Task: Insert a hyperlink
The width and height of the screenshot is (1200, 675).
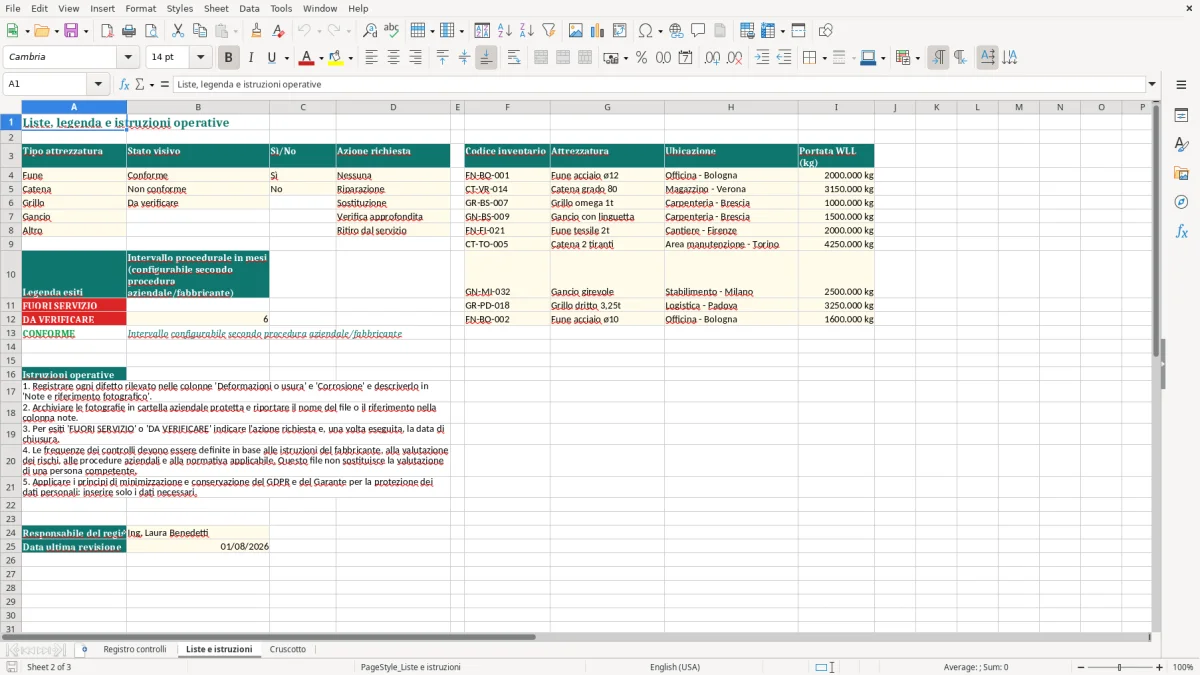Action: (x=676, y=31)
